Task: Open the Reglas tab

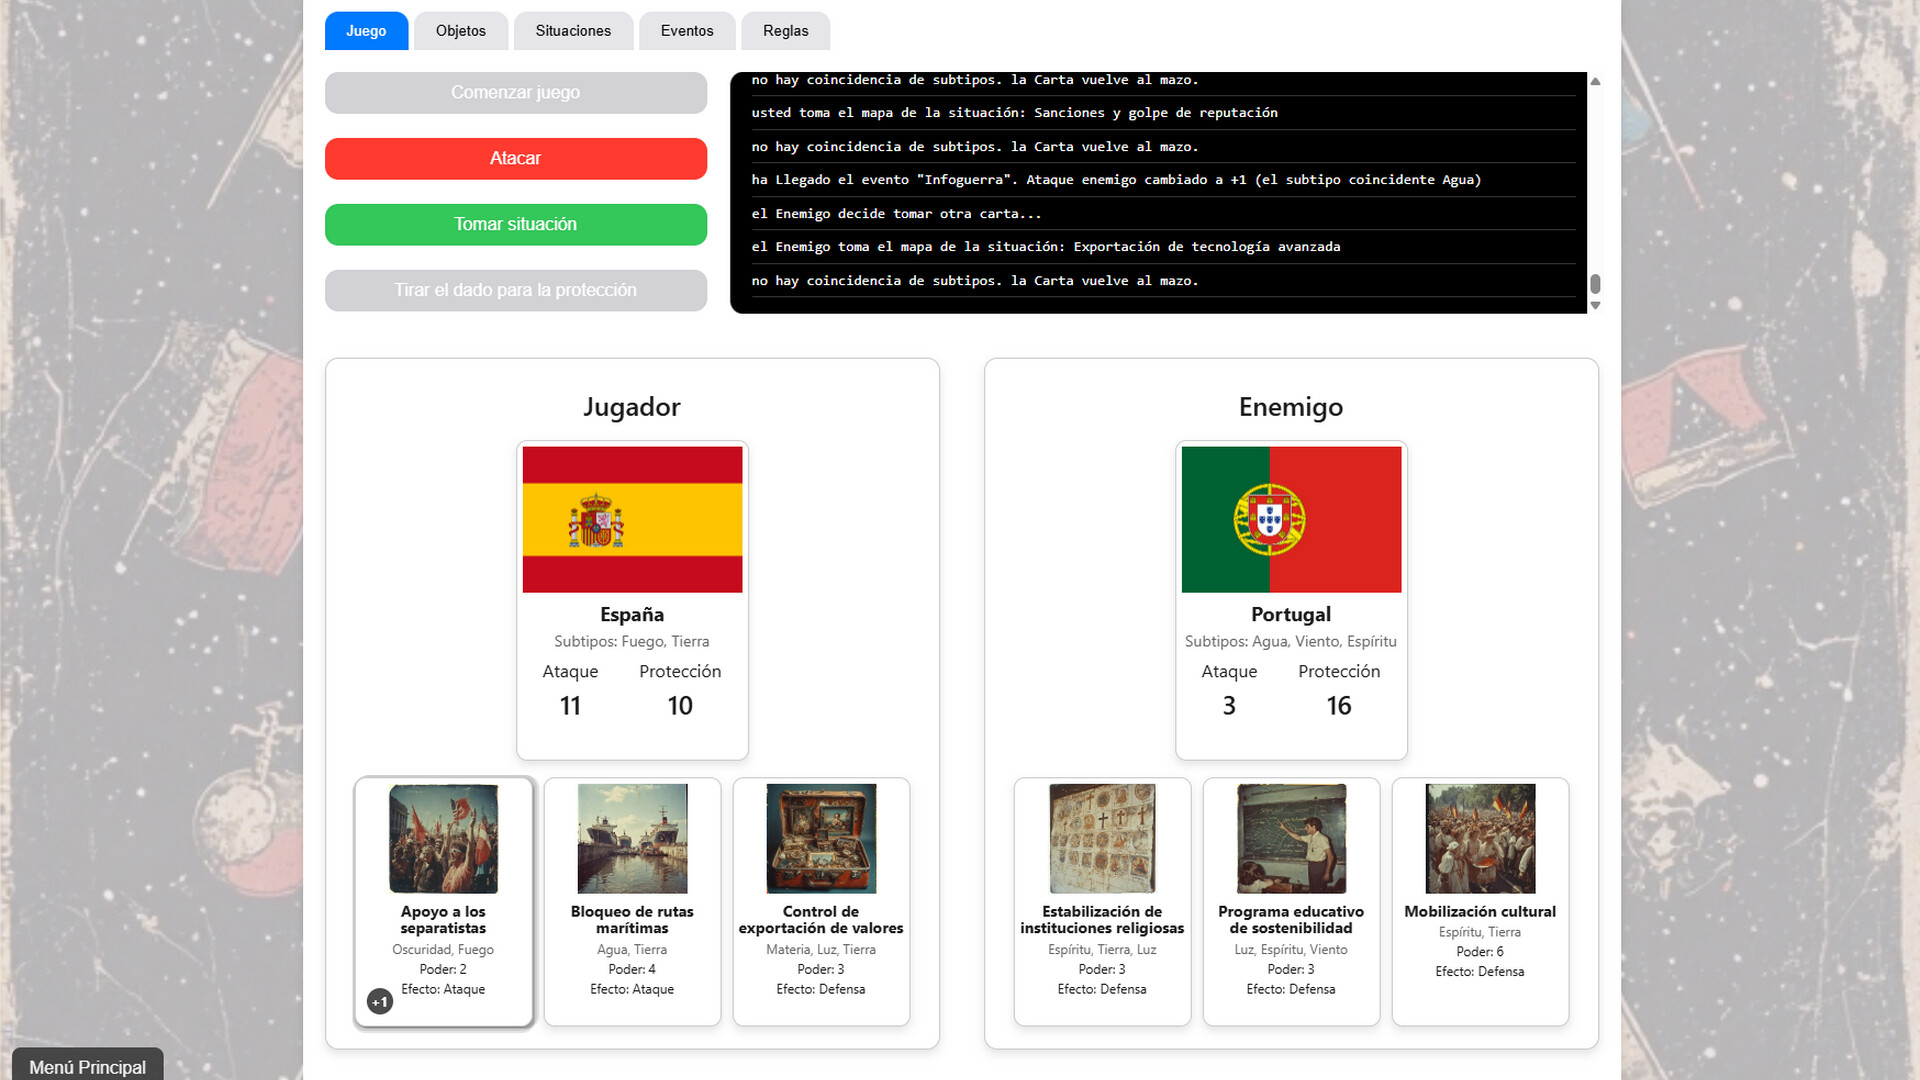Action: click(785, 31)
